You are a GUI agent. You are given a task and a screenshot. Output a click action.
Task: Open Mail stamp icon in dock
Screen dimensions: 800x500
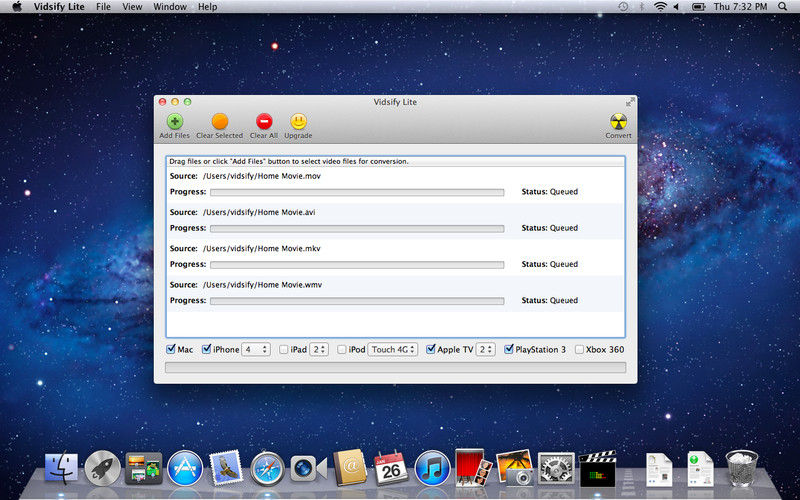click(x=226, y=467)
